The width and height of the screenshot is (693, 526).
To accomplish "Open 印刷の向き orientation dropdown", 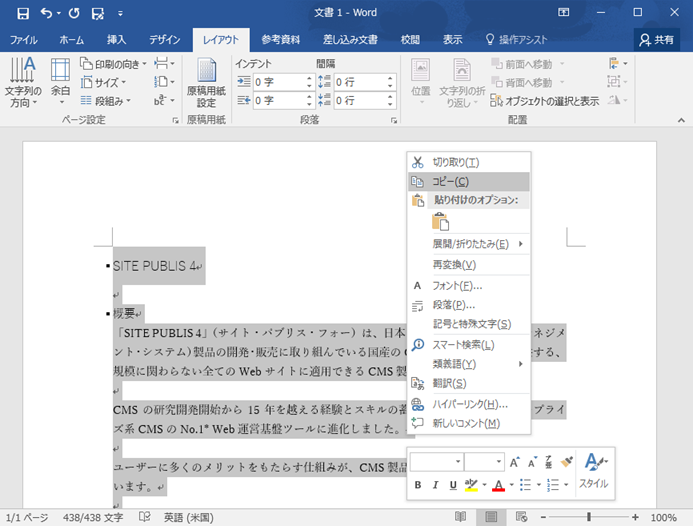I will point(113,64).
